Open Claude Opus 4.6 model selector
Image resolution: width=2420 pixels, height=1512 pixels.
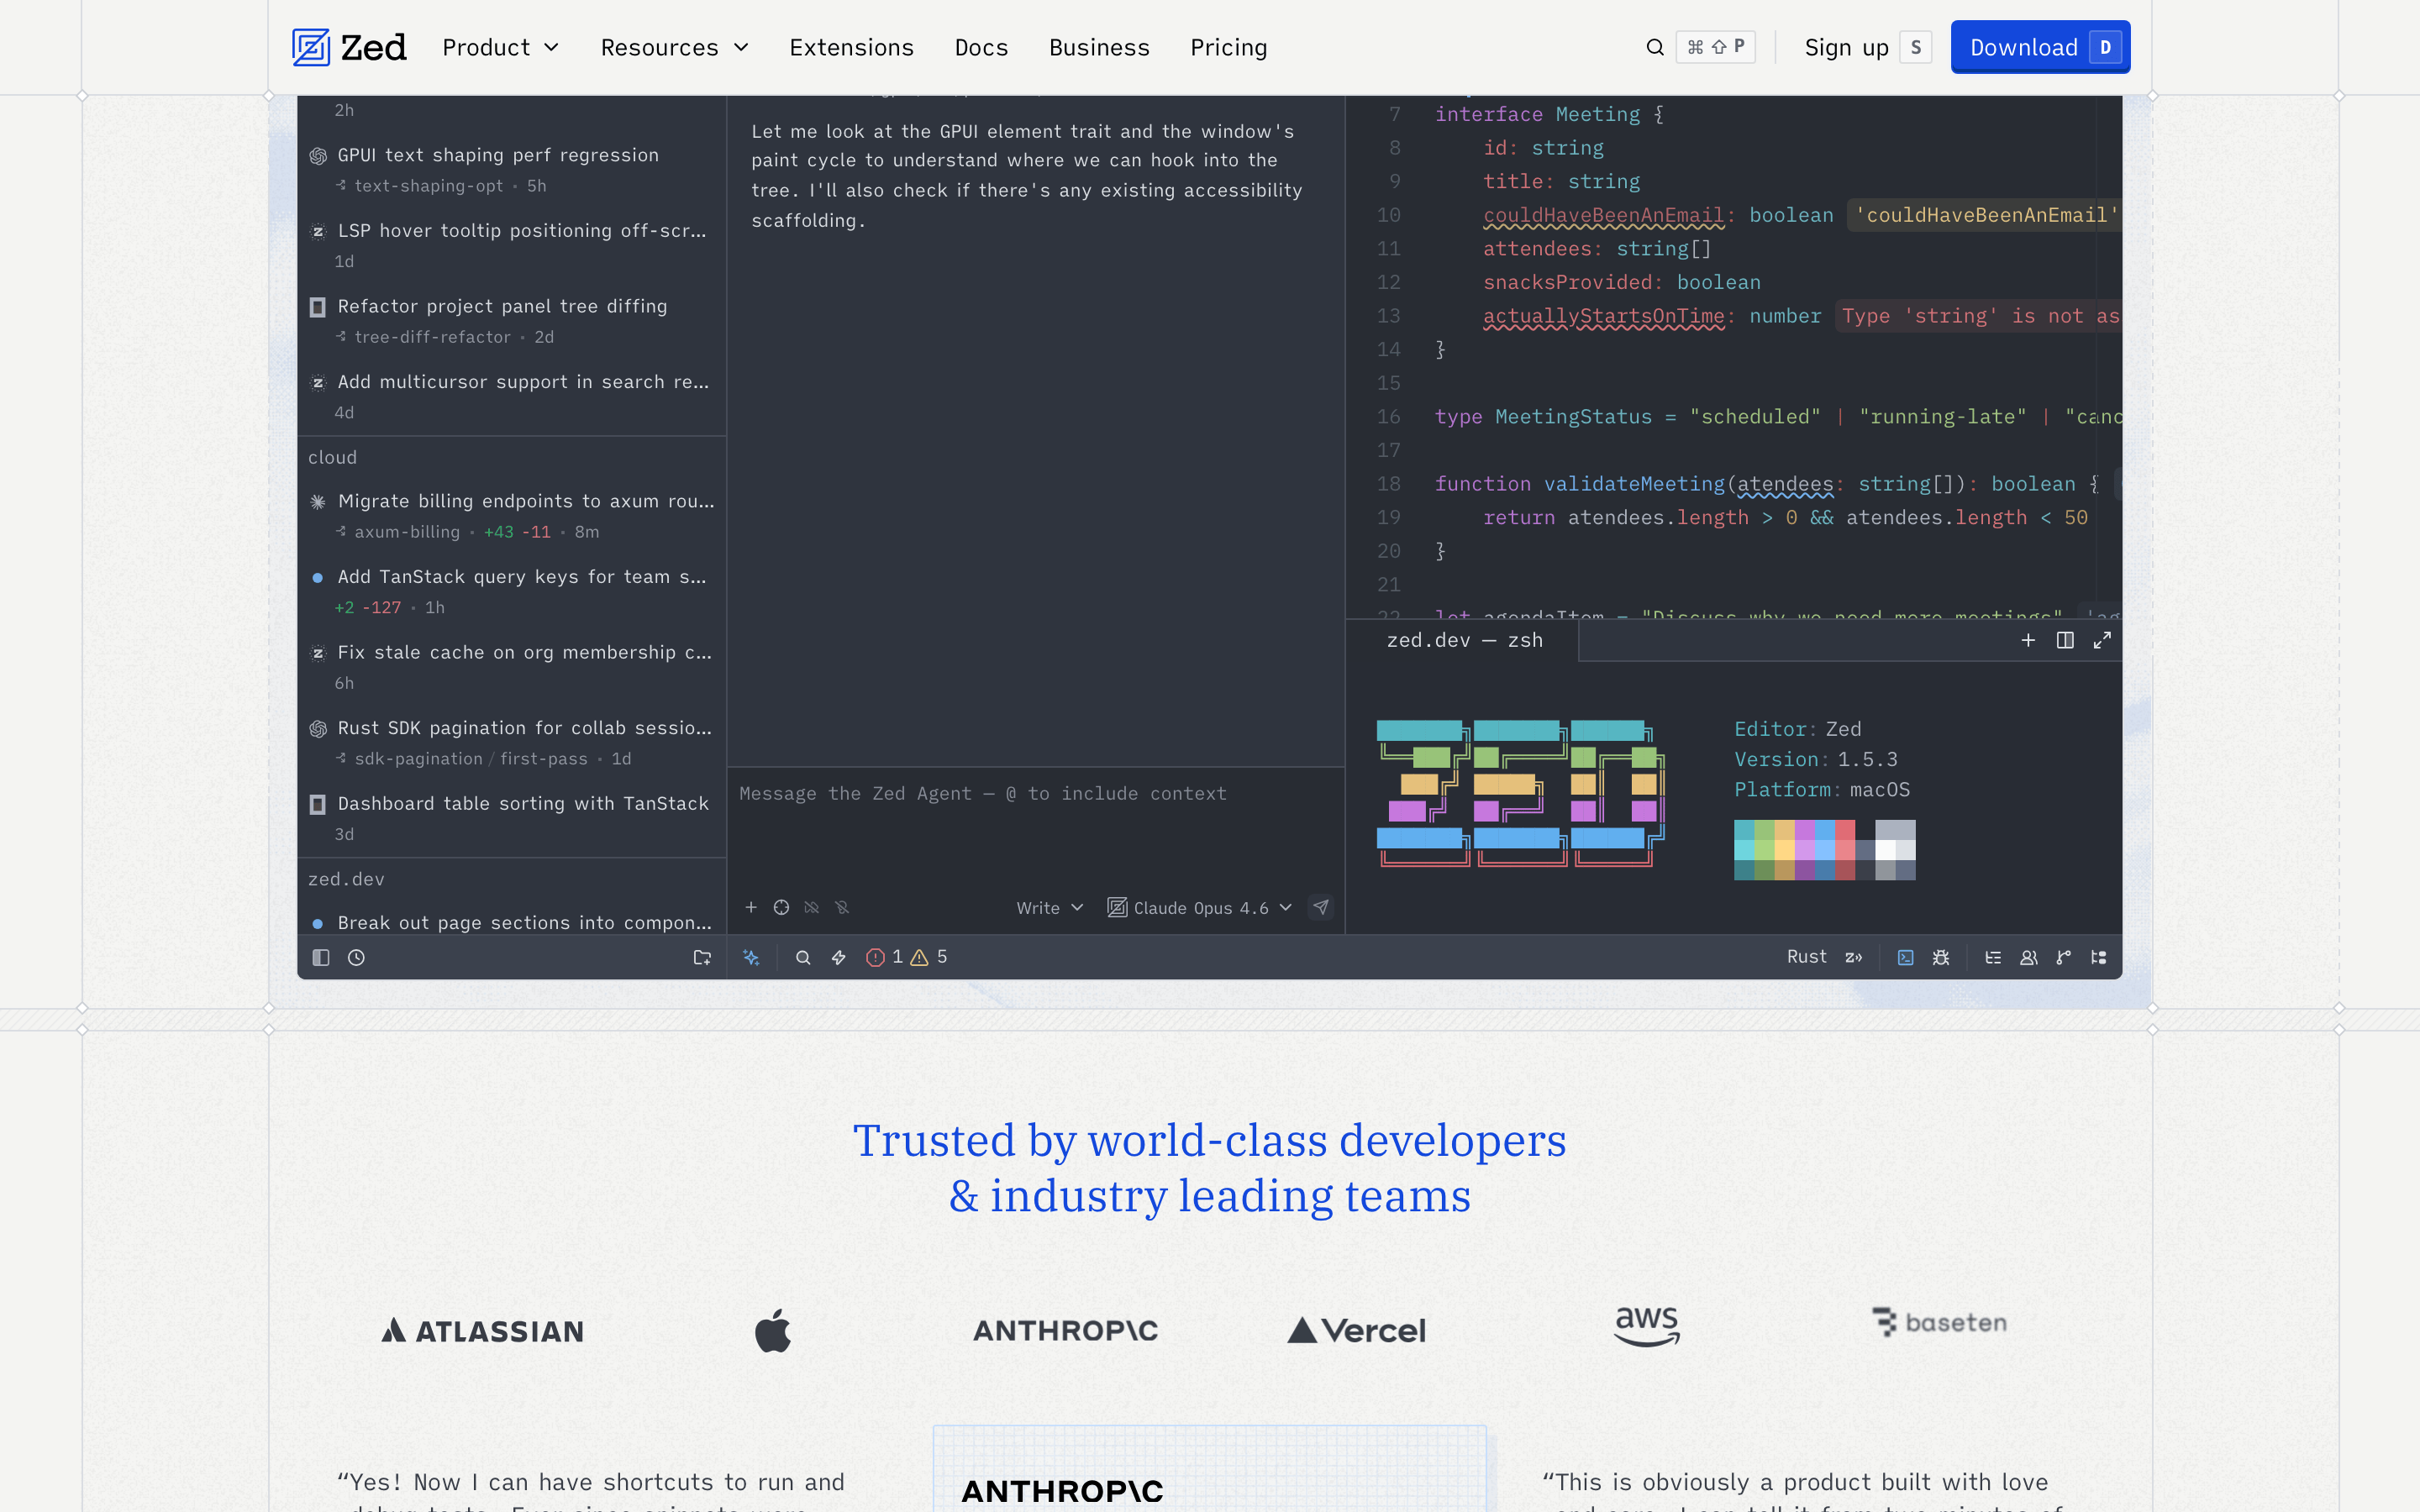click(1199, 908)
